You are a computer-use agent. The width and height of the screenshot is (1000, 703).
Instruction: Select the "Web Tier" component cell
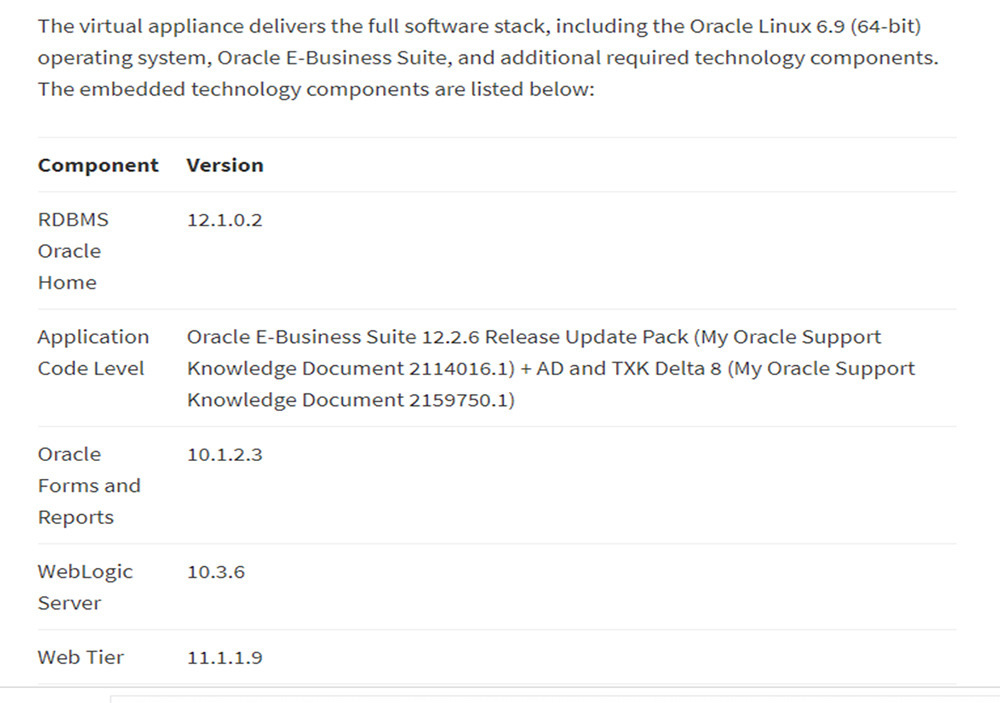coord(81,657)
